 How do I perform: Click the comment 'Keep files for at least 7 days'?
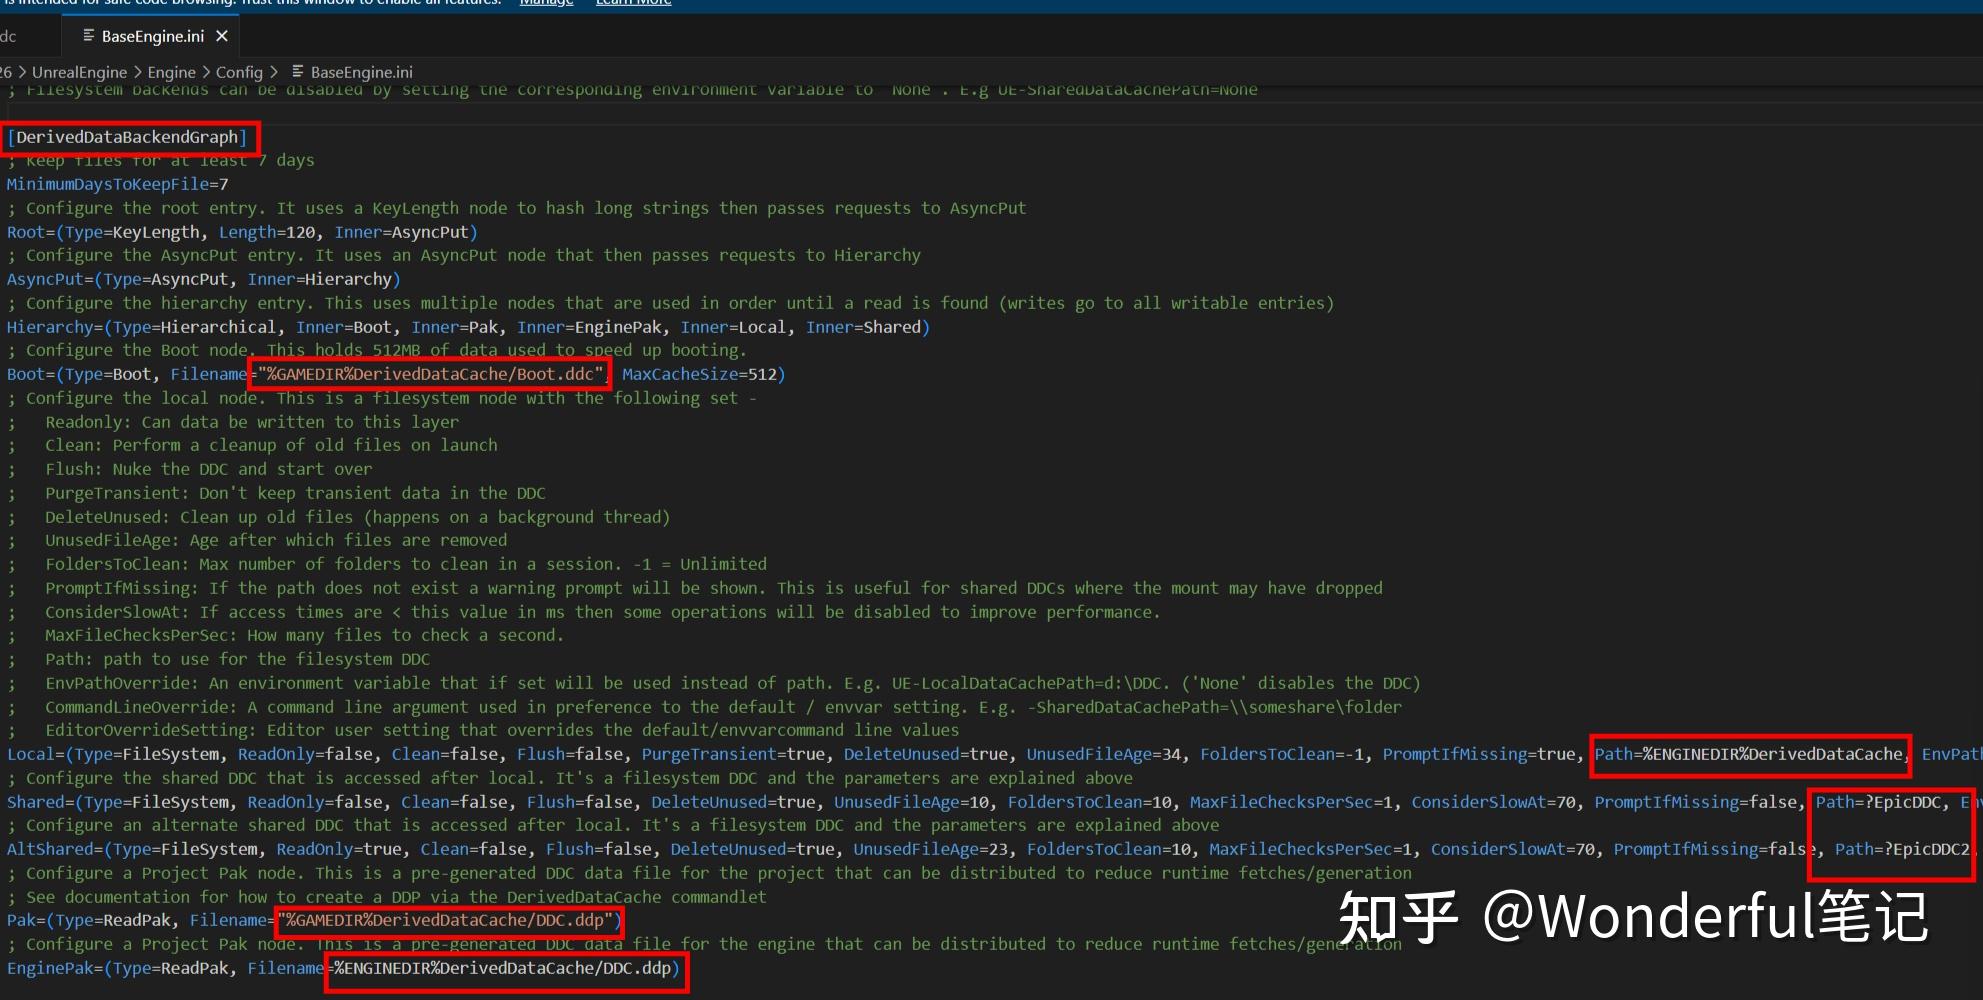click(161, 160)
